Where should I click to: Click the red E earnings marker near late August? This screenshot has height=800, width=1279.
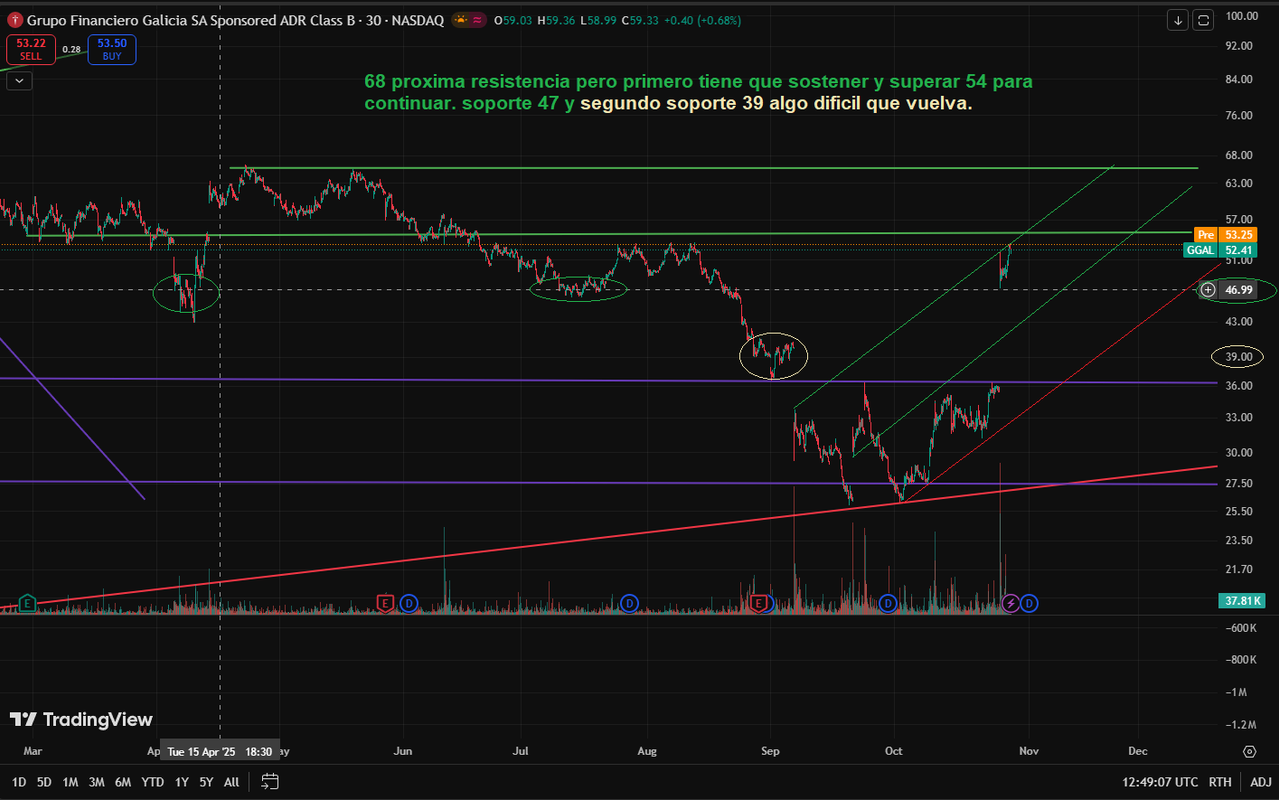click(x=758, y=603)
